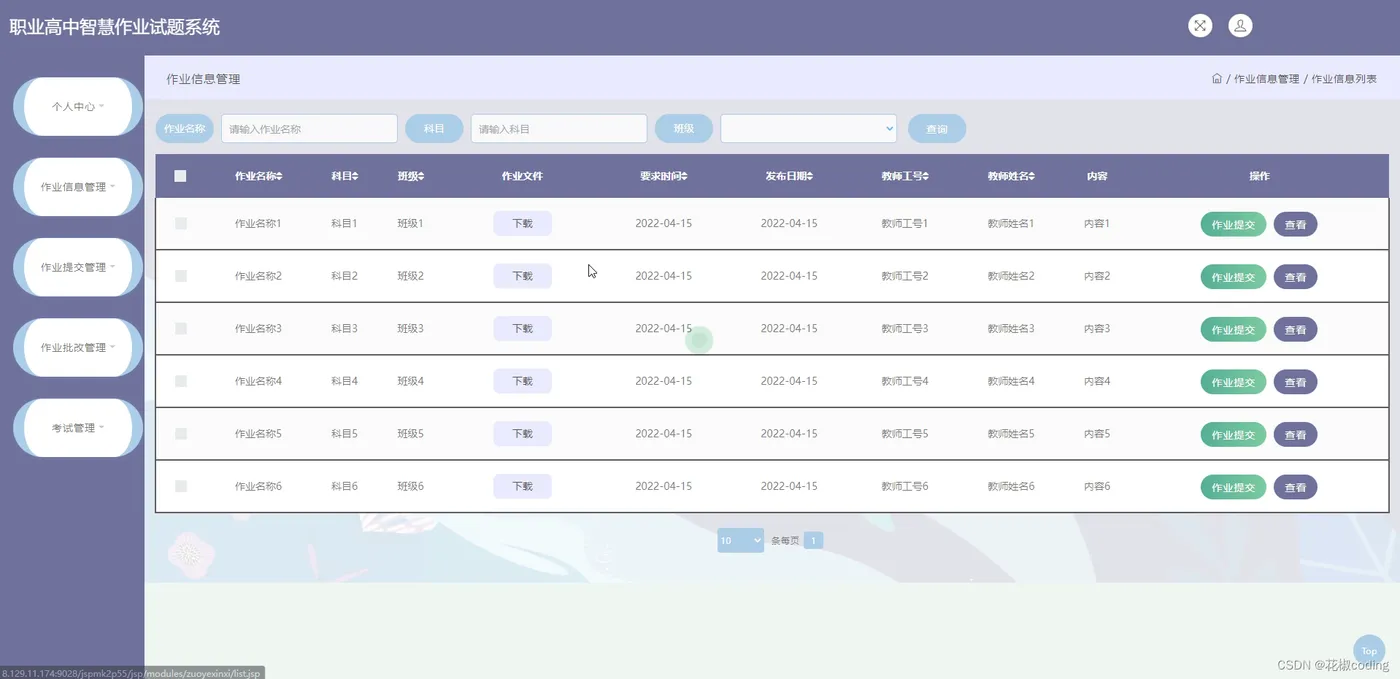Click the 职业高中智慧作业试题系统 title
Screen dimensions: 1400x679
114,27
